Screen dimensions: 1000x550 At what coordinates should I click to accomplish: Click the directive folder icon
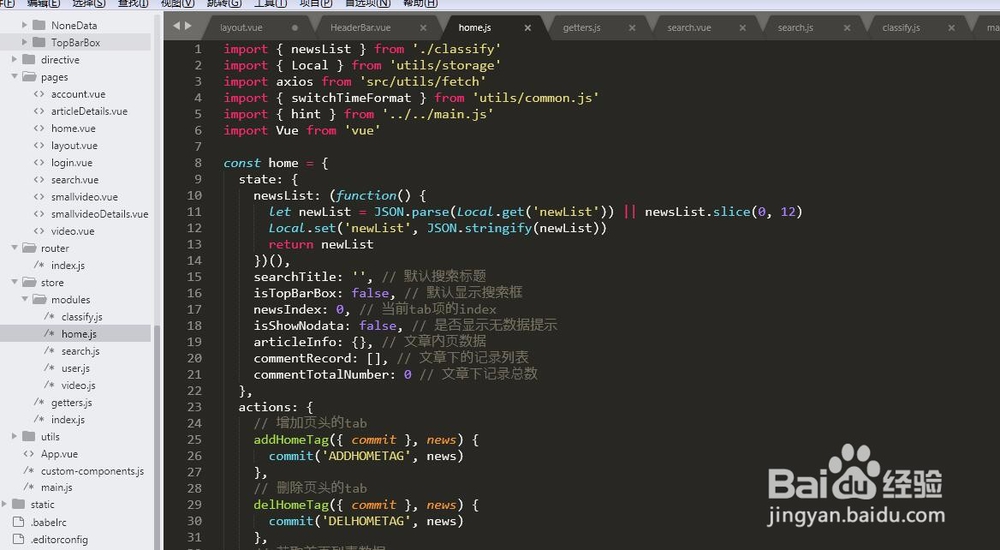pos(29,59)
